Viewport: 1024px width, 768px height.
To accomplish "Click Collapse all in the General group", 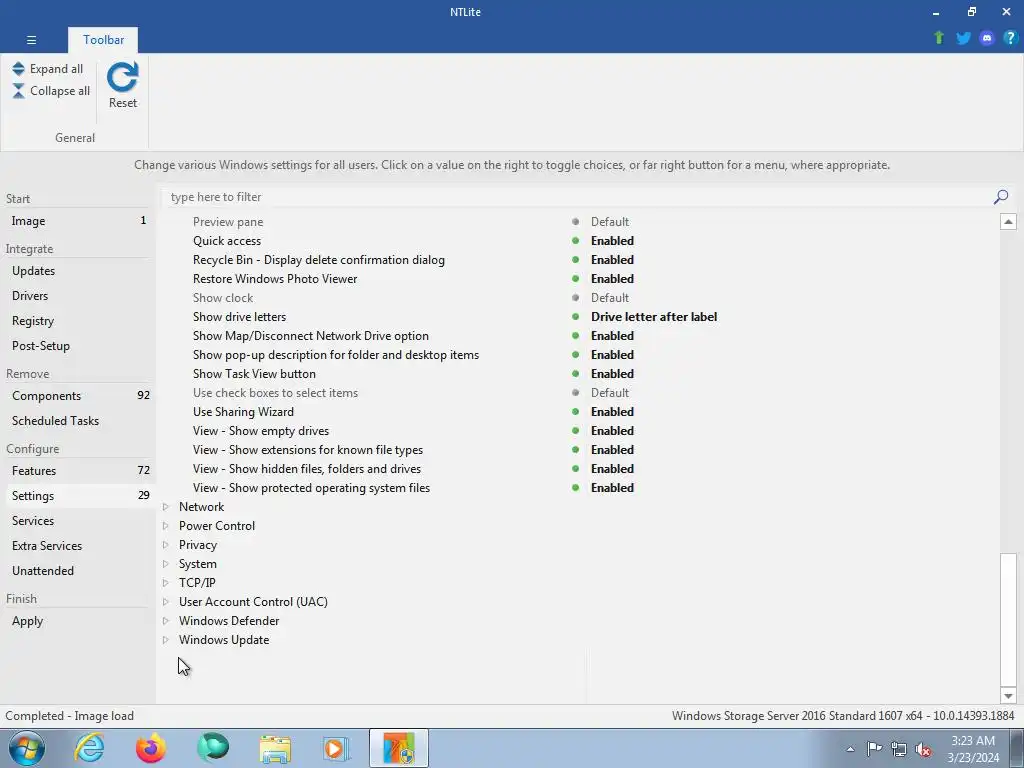I will point(51,91).
